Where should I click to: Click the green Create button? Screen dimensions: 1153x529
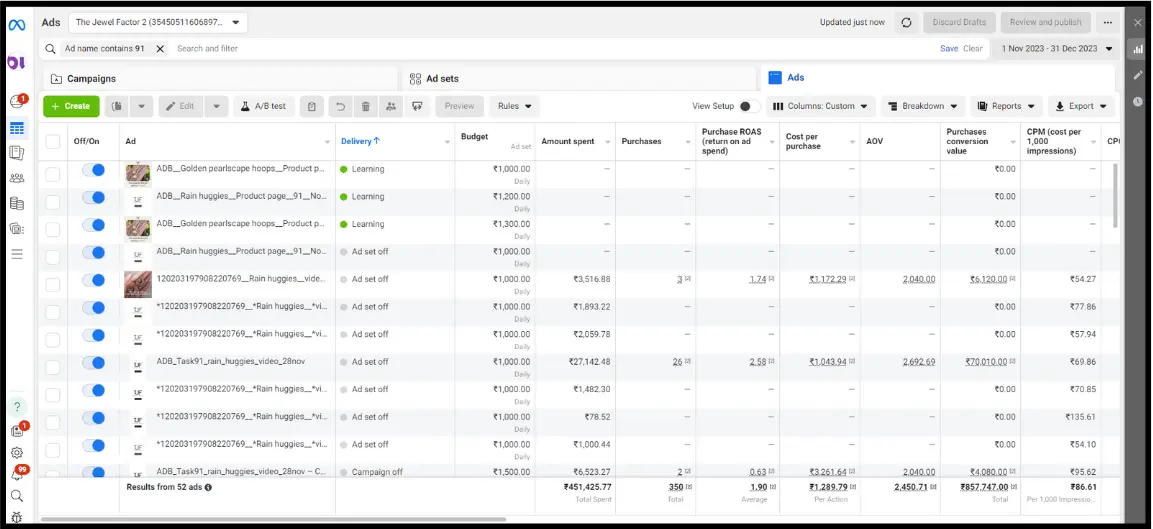[70, 106]
